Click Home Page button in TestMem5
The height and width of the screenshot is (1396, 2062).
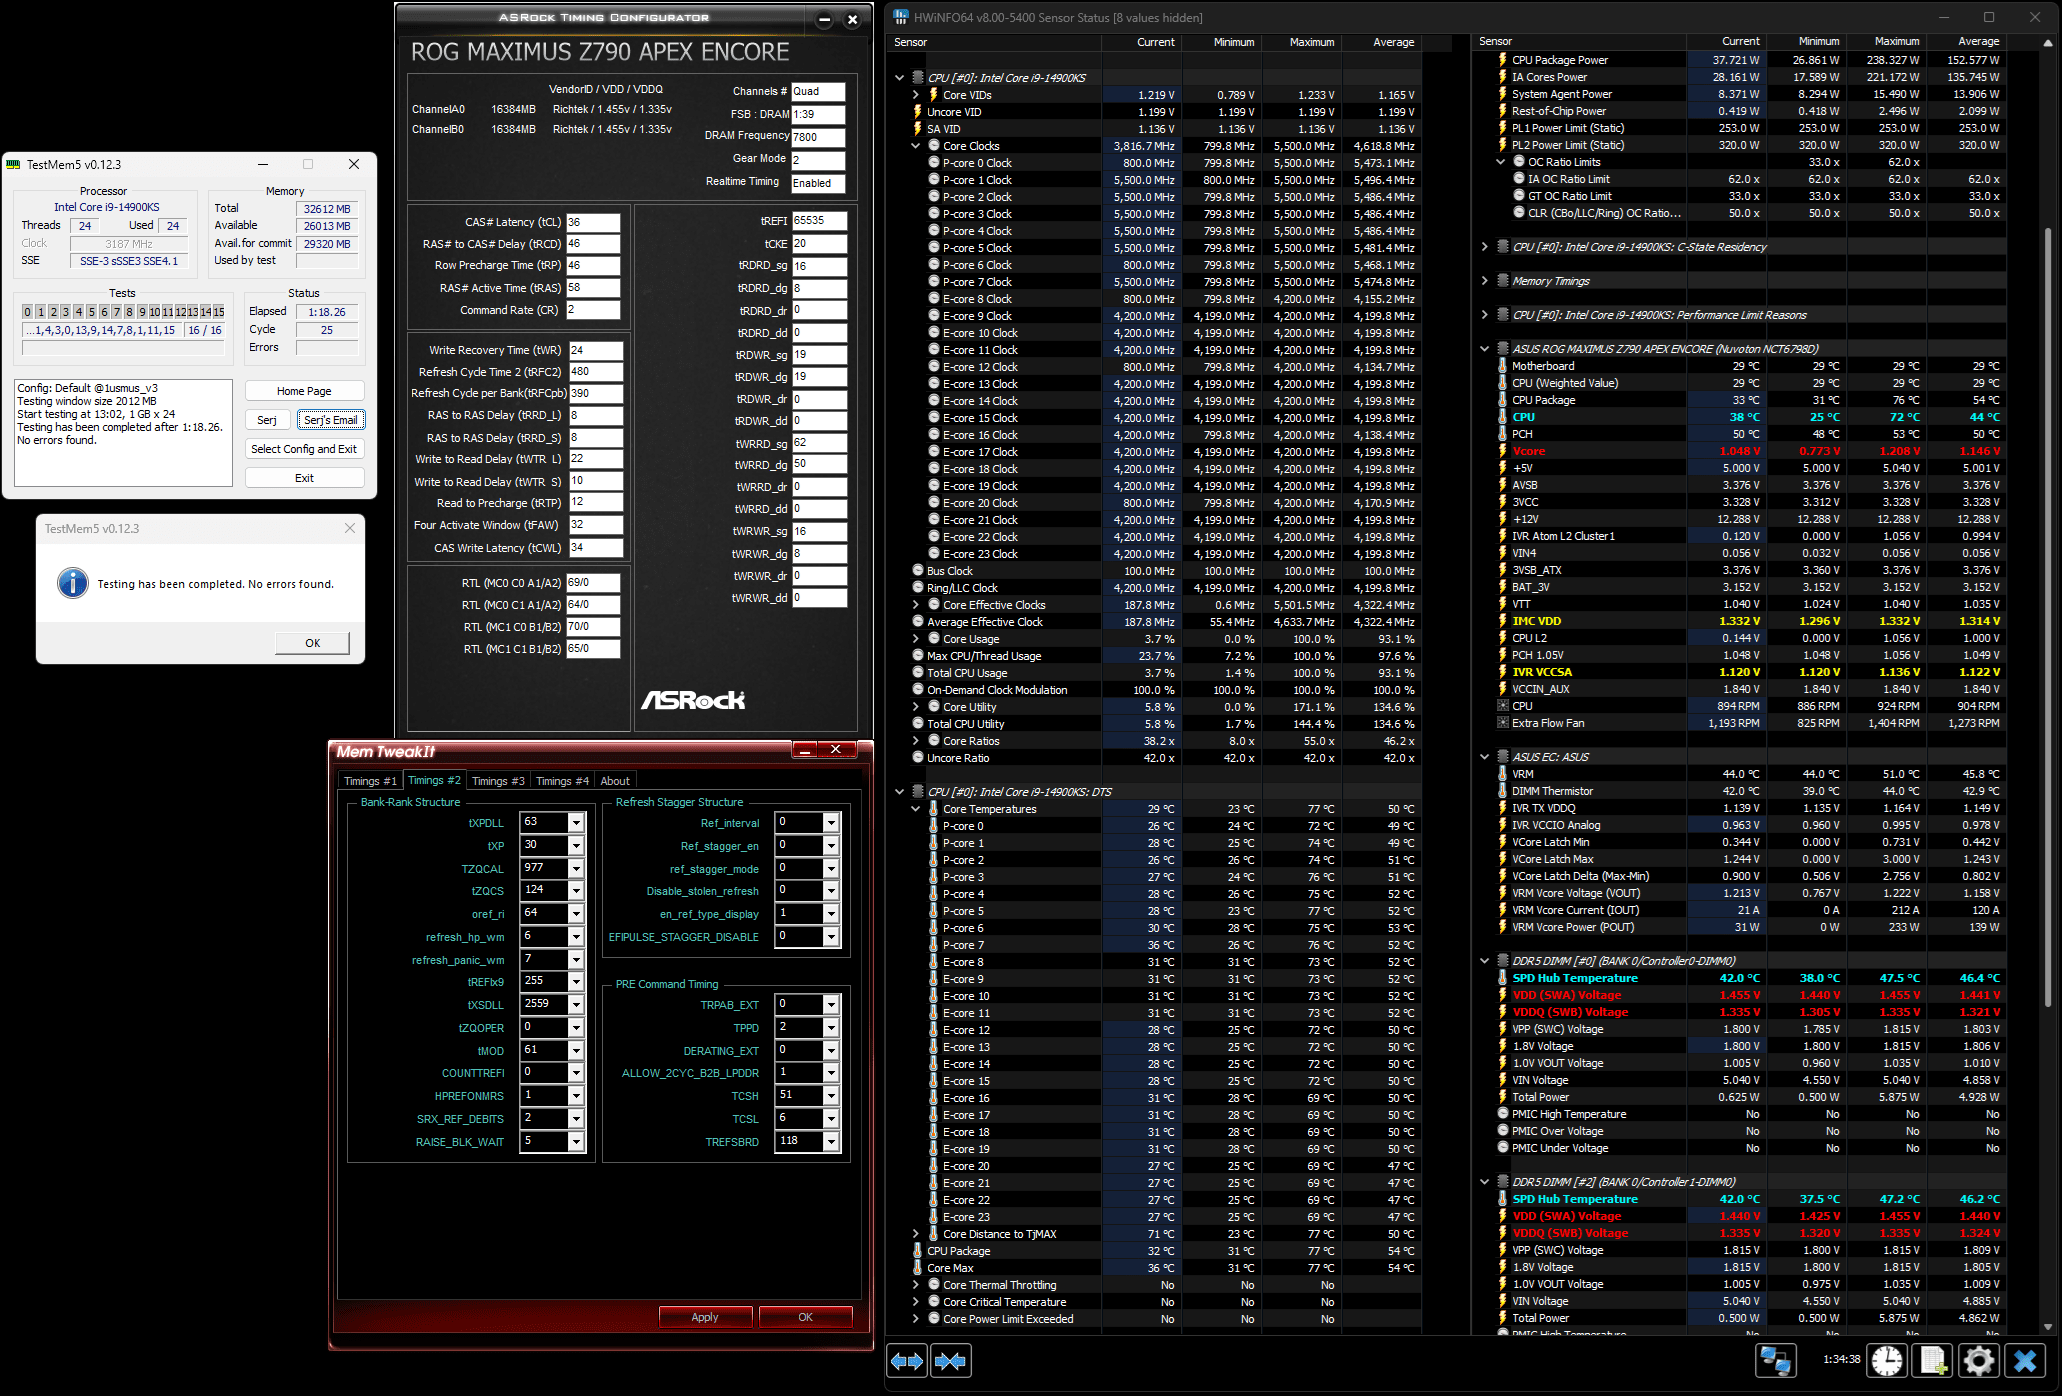pos(304,391)
